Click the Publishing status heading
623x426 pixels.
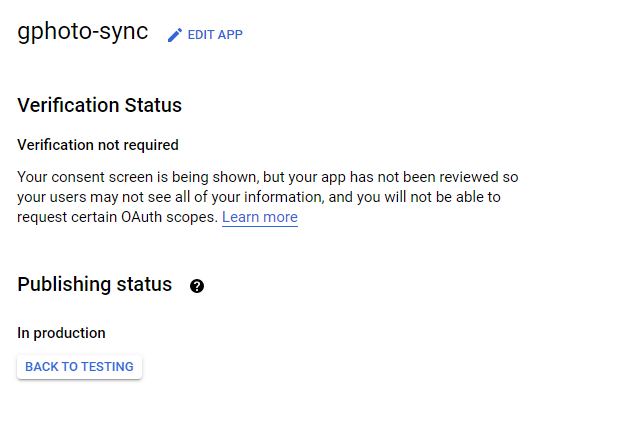click(95, 284)
